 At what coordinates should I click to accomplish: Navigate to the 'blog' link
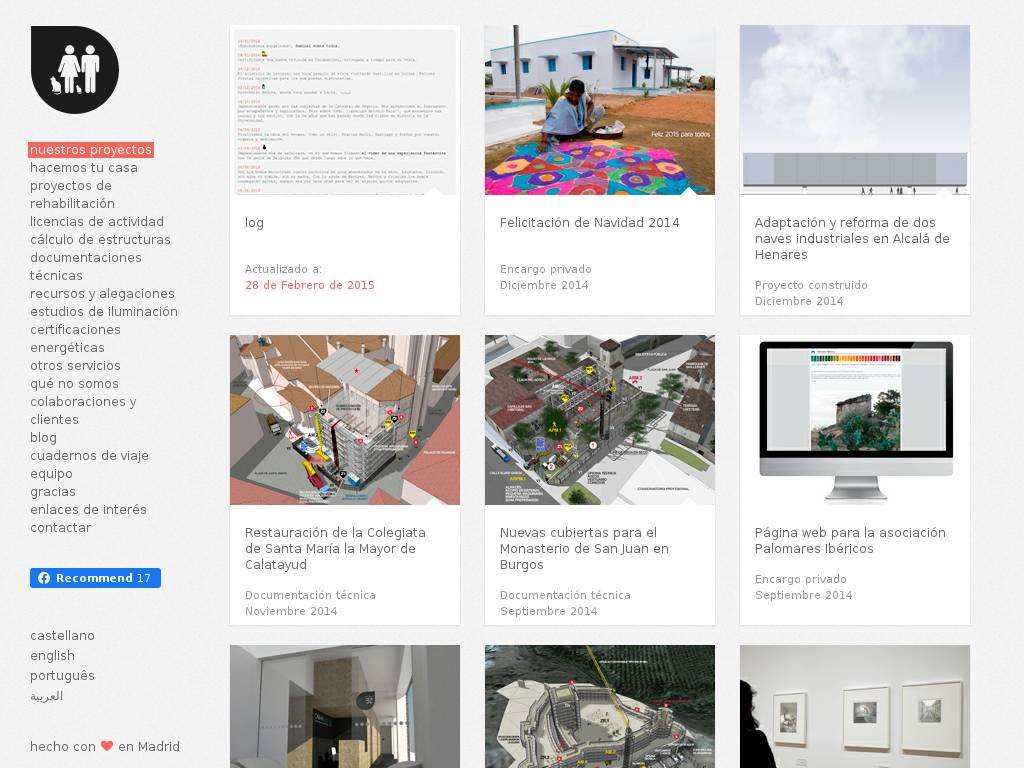(x=43, y=438)
